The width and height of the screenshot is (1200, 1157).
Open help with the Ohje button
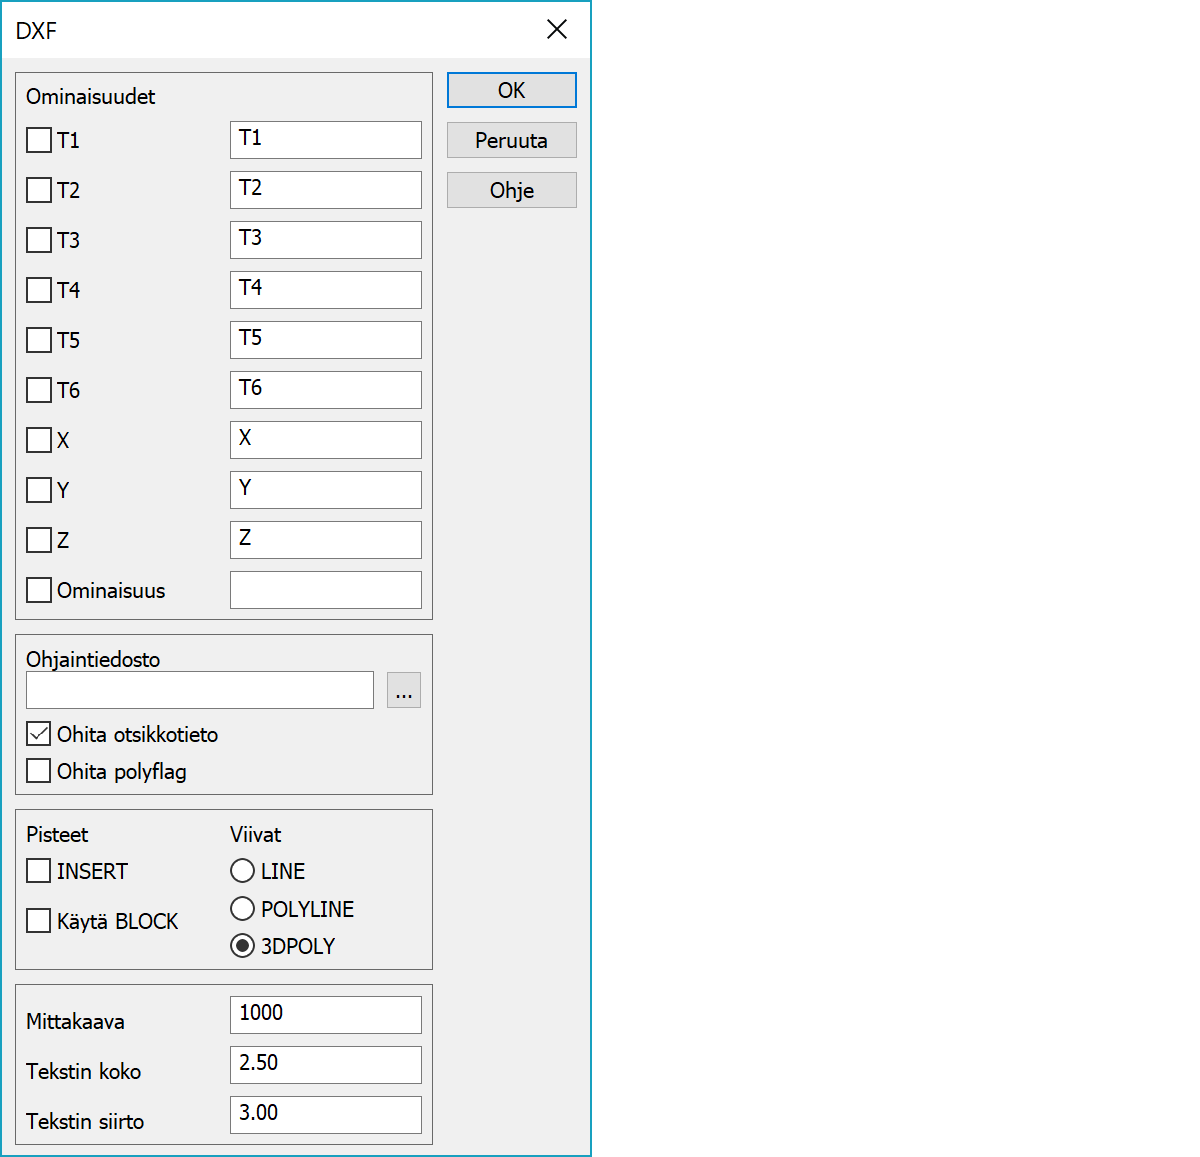(511, 190)
